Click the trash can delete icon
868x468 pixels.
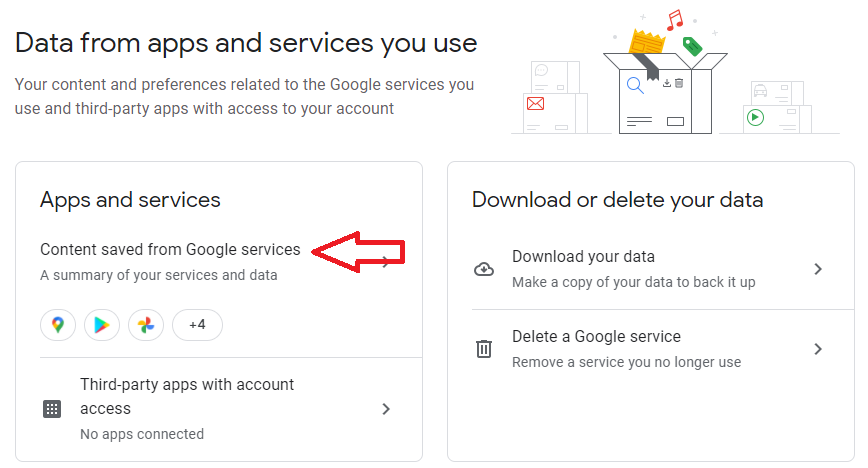[x=484, y=349]
